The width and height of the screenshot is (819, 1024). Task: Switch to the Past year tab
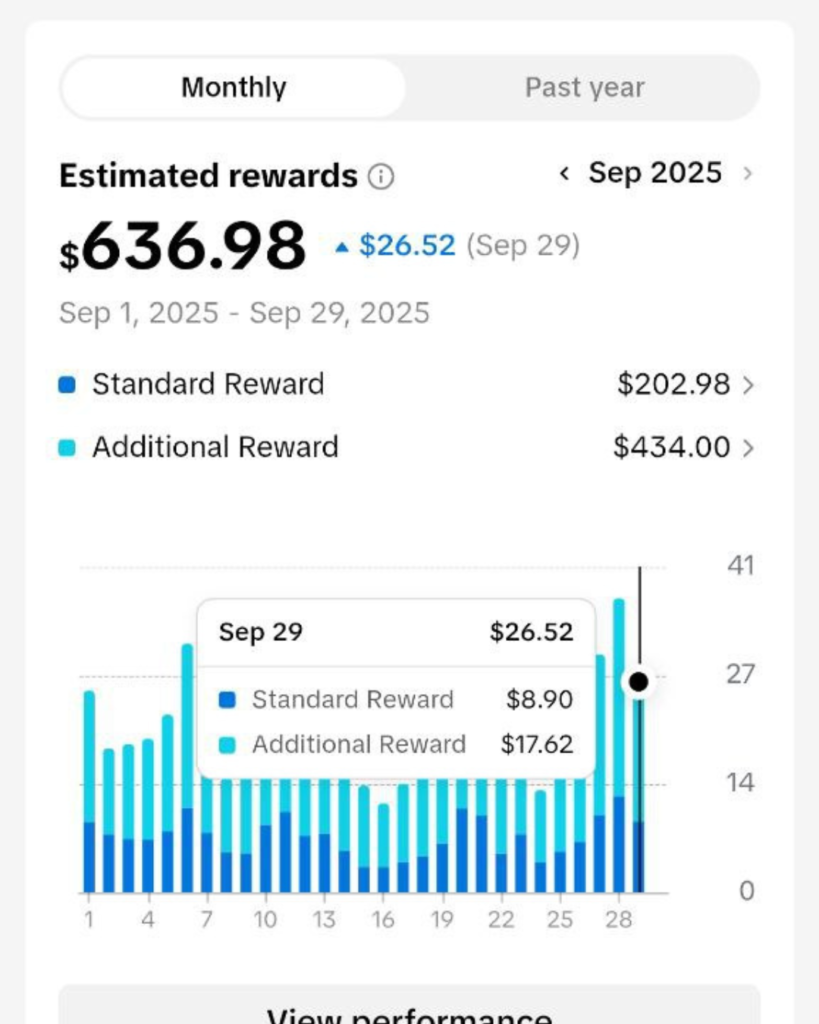584,88
